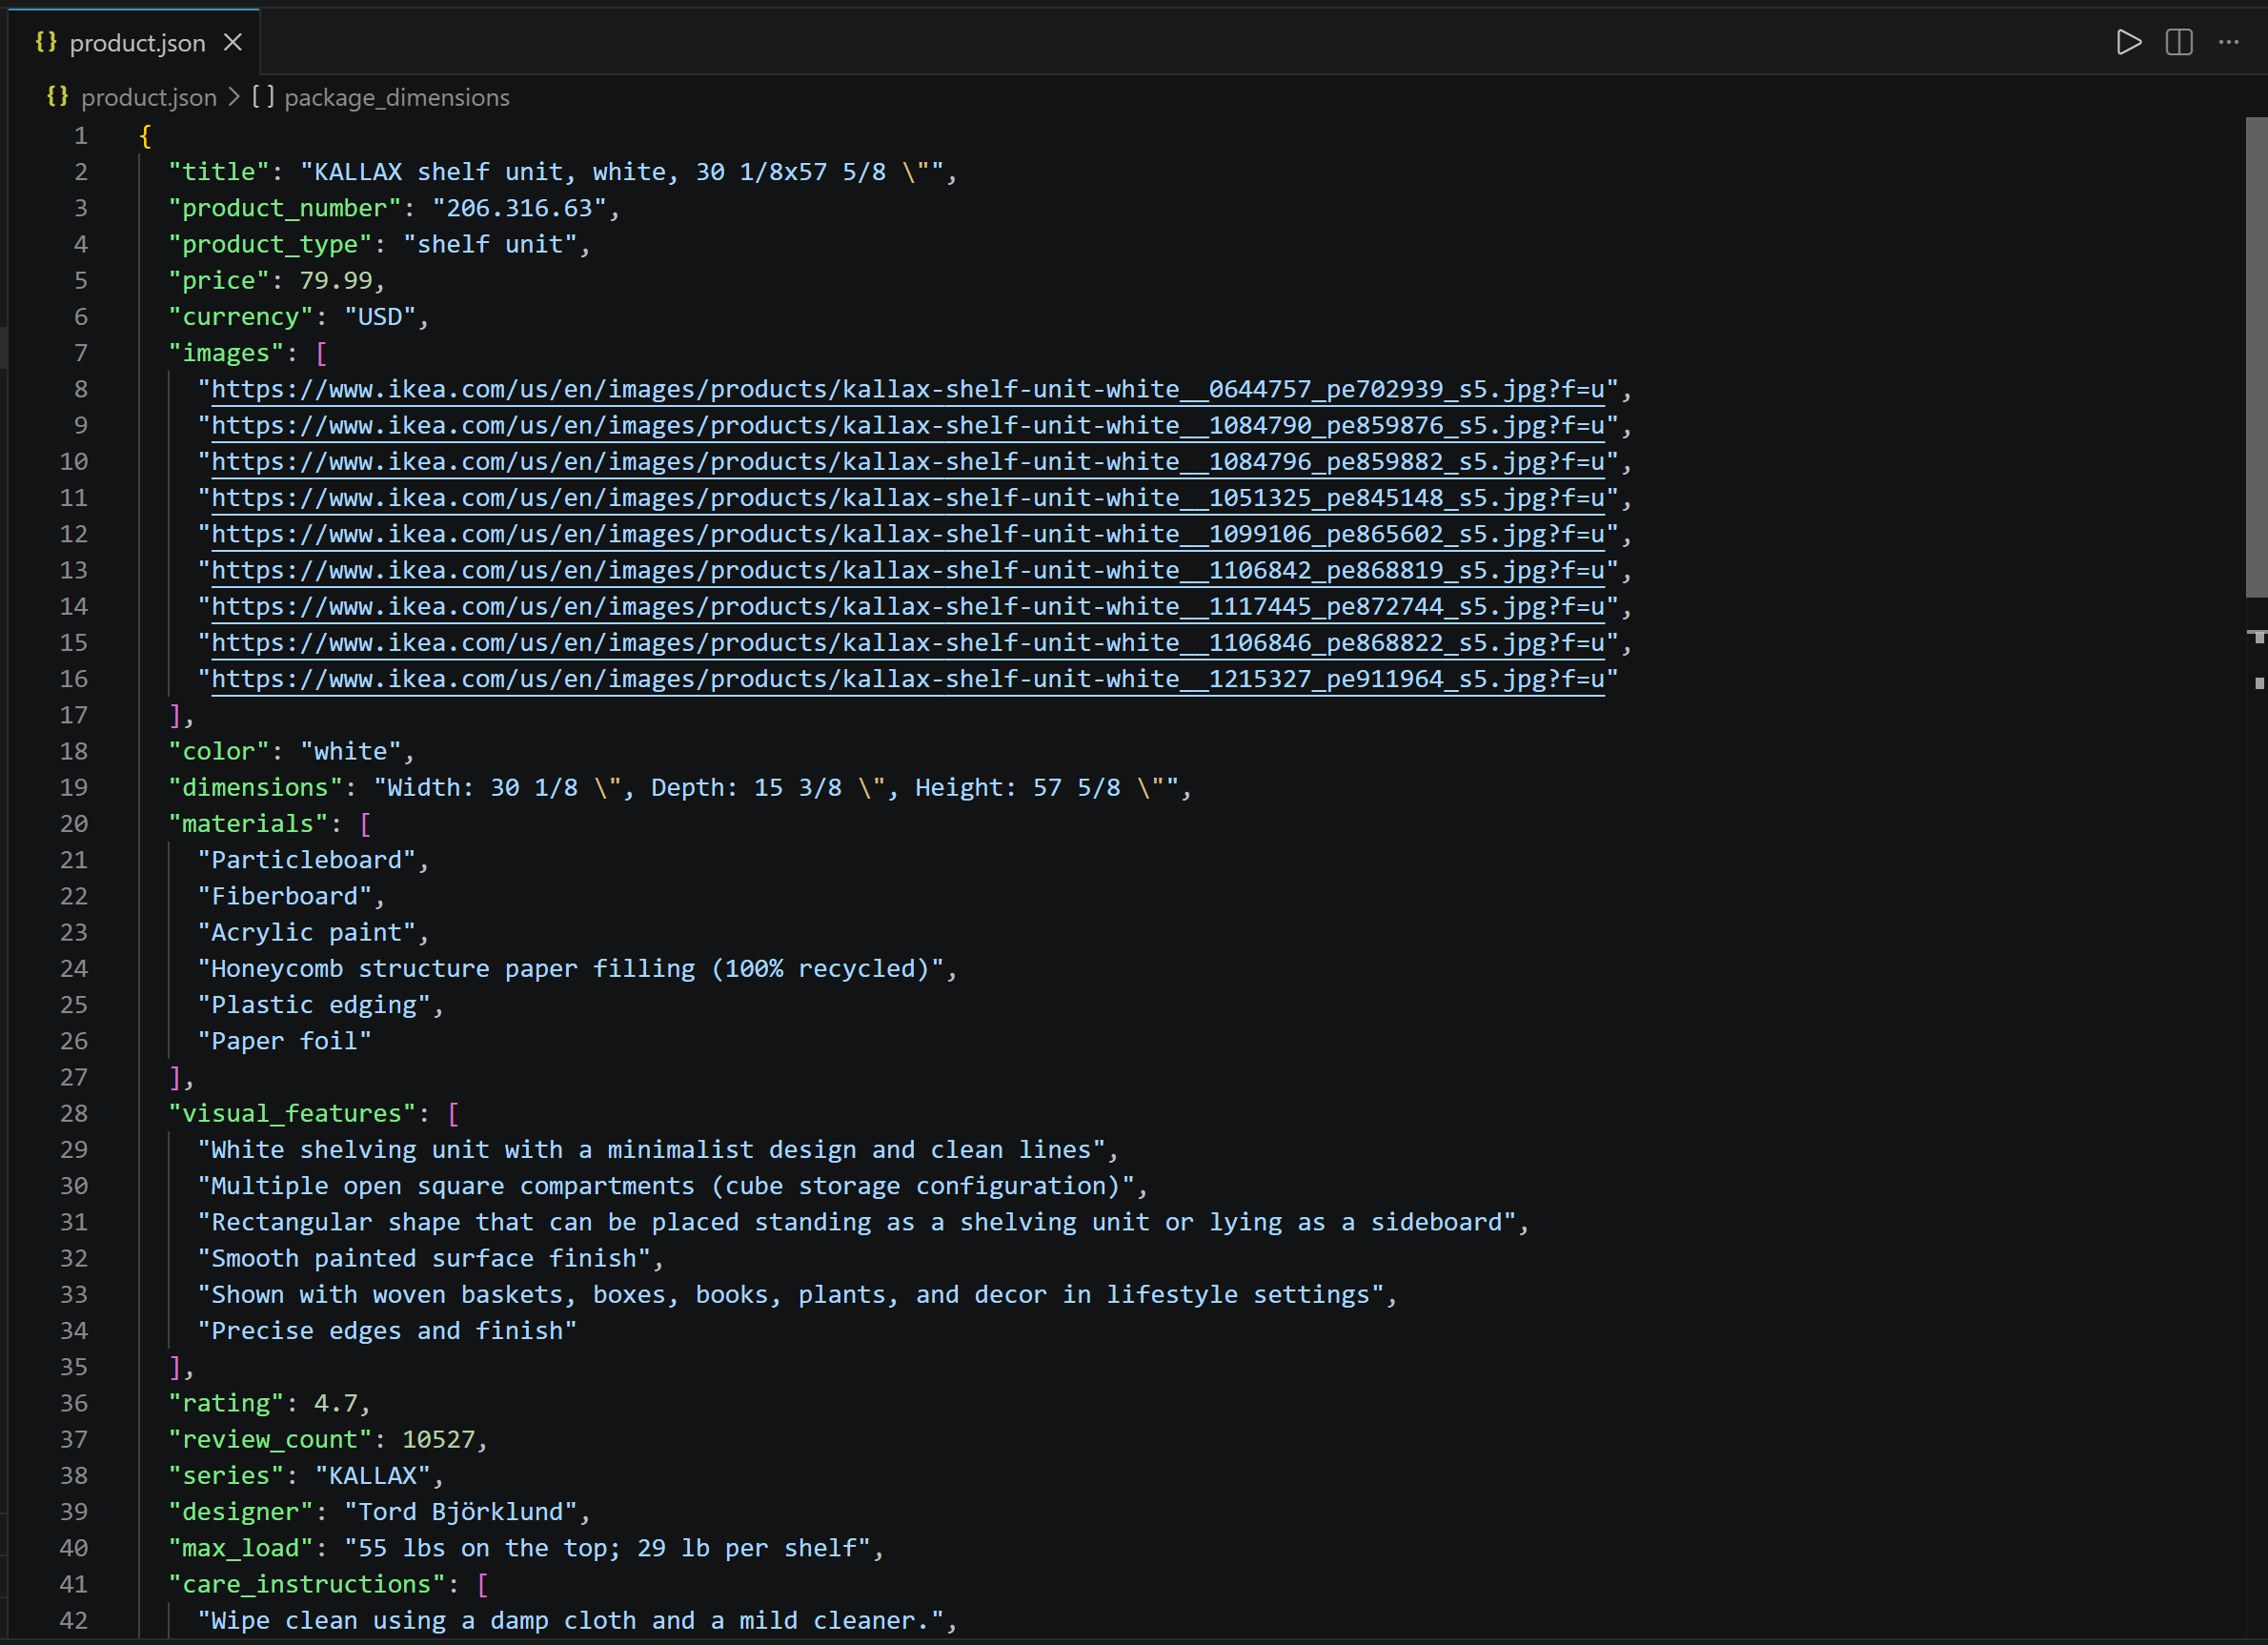Open image link ending 1215327_pe911964
Viewport: 2268px width, 1645px height.
[907, 679]
